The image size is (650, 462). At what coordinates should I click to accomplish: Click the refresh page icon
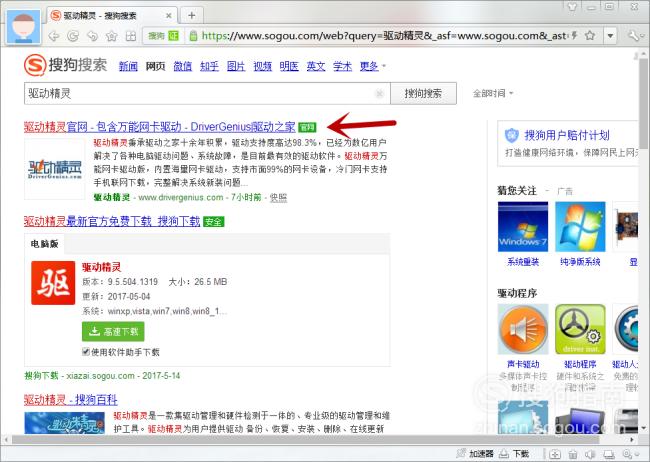pyautogui.click(x=73, y=36)
